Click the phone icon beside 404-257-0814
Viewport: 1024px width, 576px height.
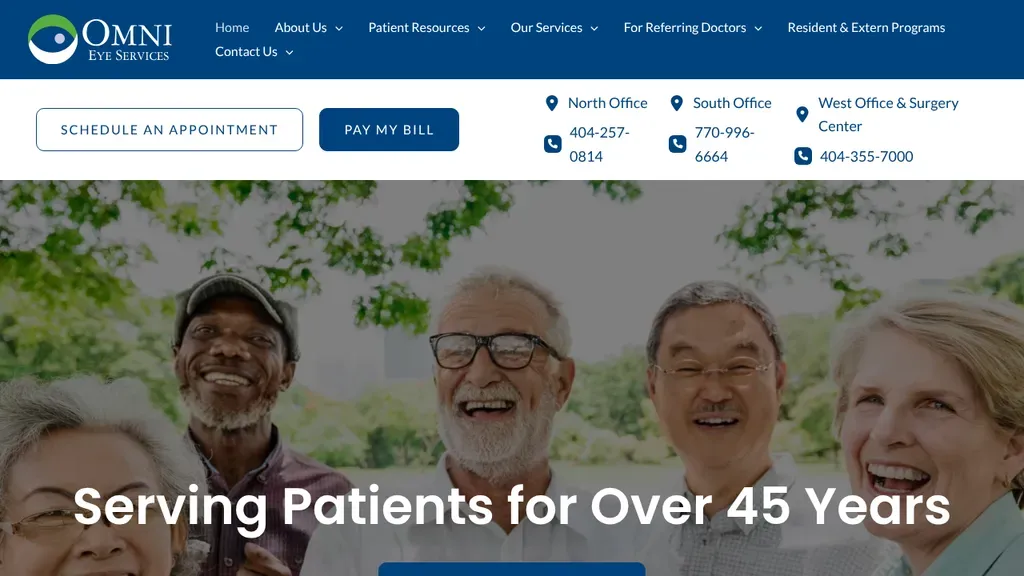click(552, 144)
